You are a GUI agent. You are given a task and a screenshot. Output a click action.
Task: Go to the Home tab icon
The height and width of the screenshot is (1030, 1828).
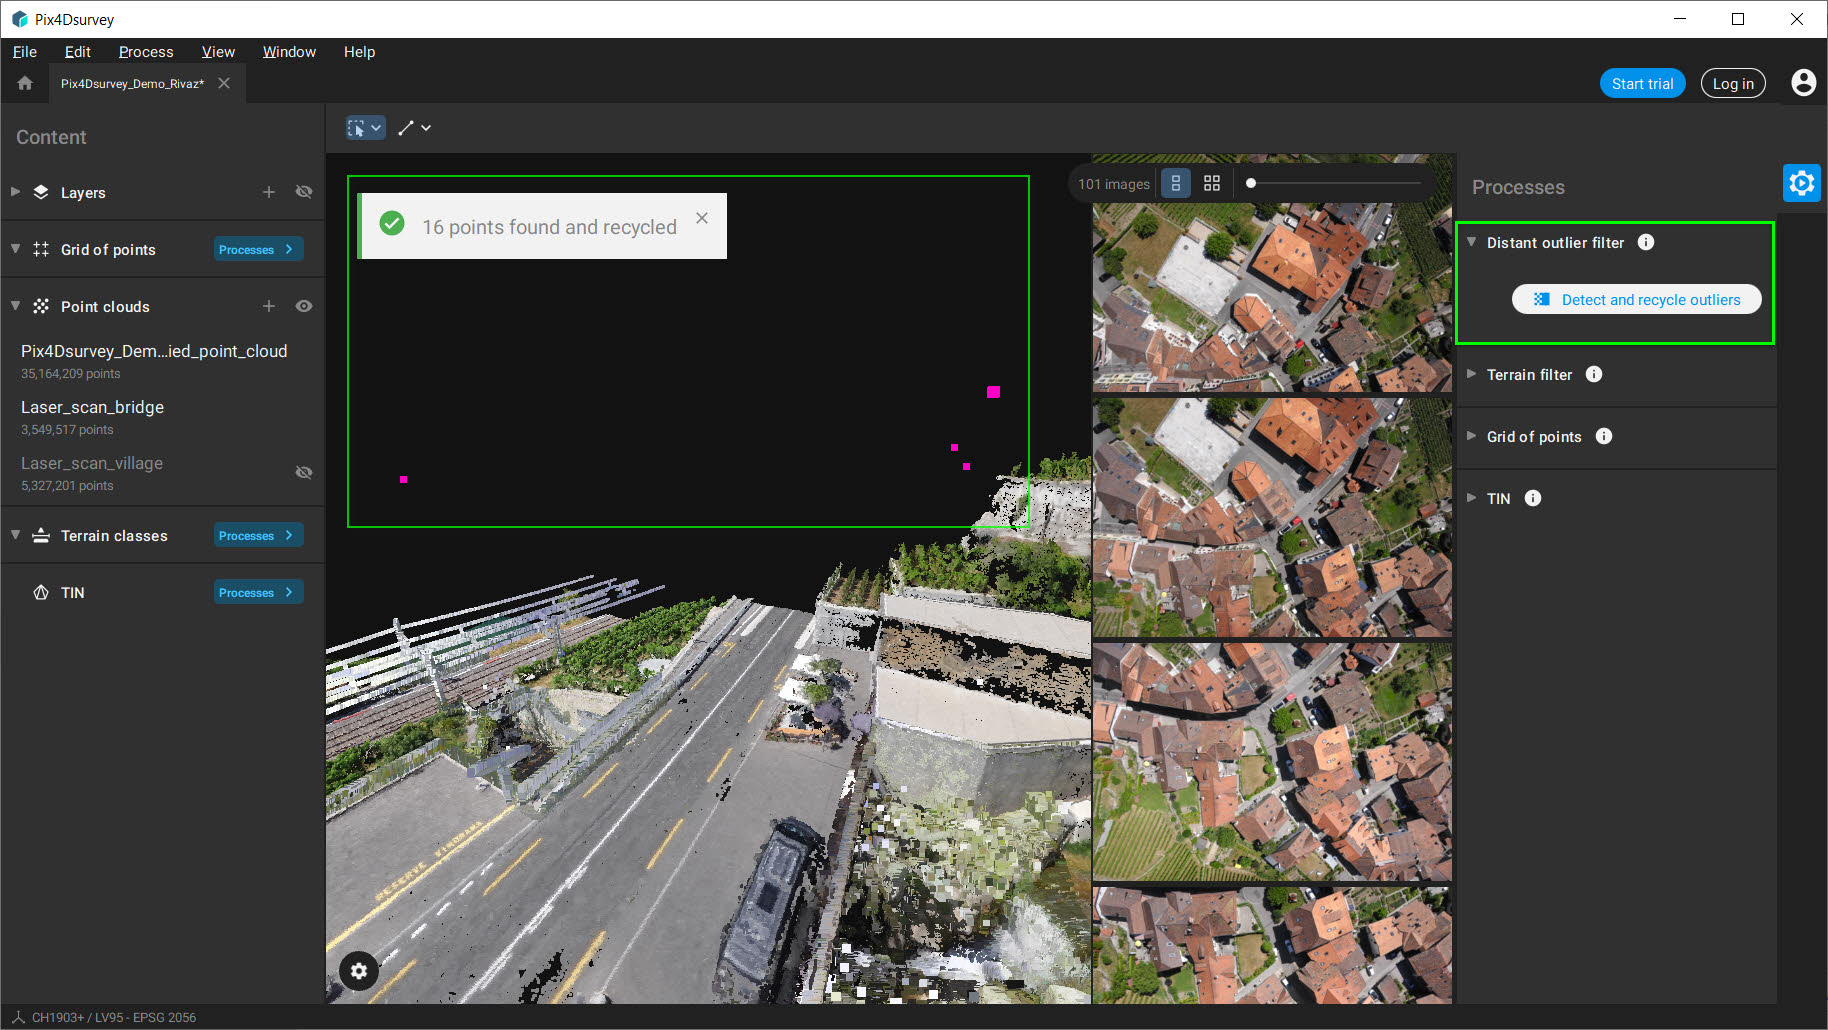tap(25, 83)
